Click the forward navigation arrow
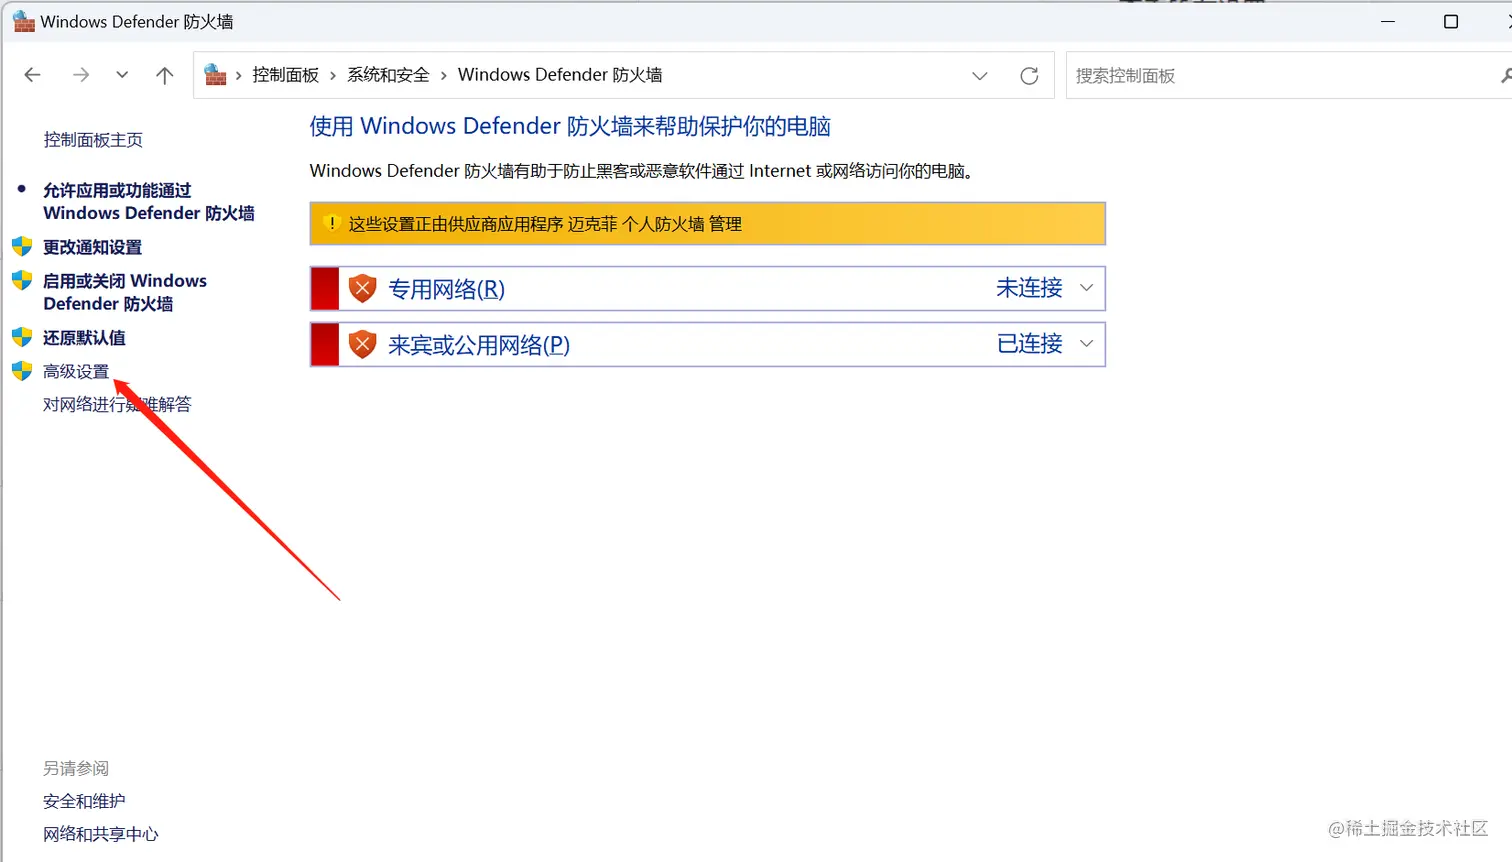1512x862 pixels. click(81, 75)
